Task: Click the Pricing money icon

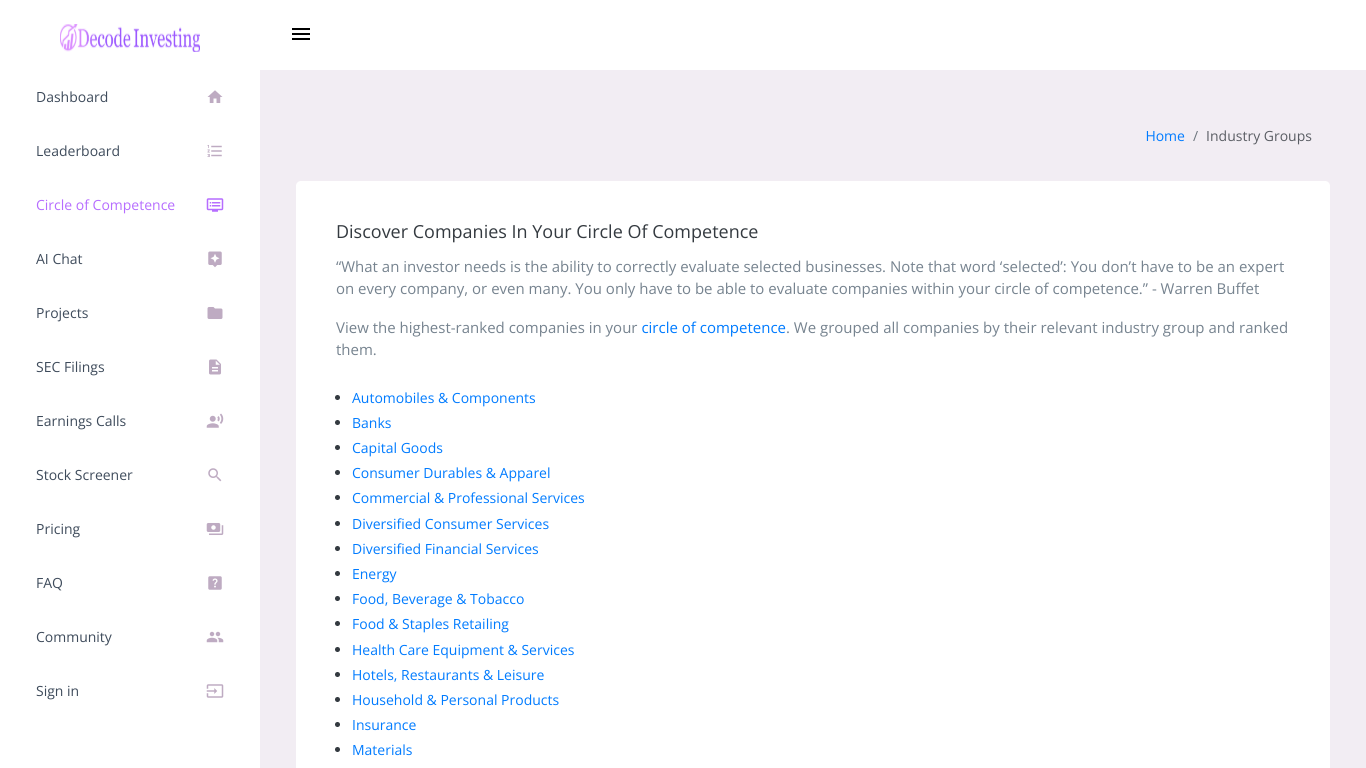Action: pos(215,529)
